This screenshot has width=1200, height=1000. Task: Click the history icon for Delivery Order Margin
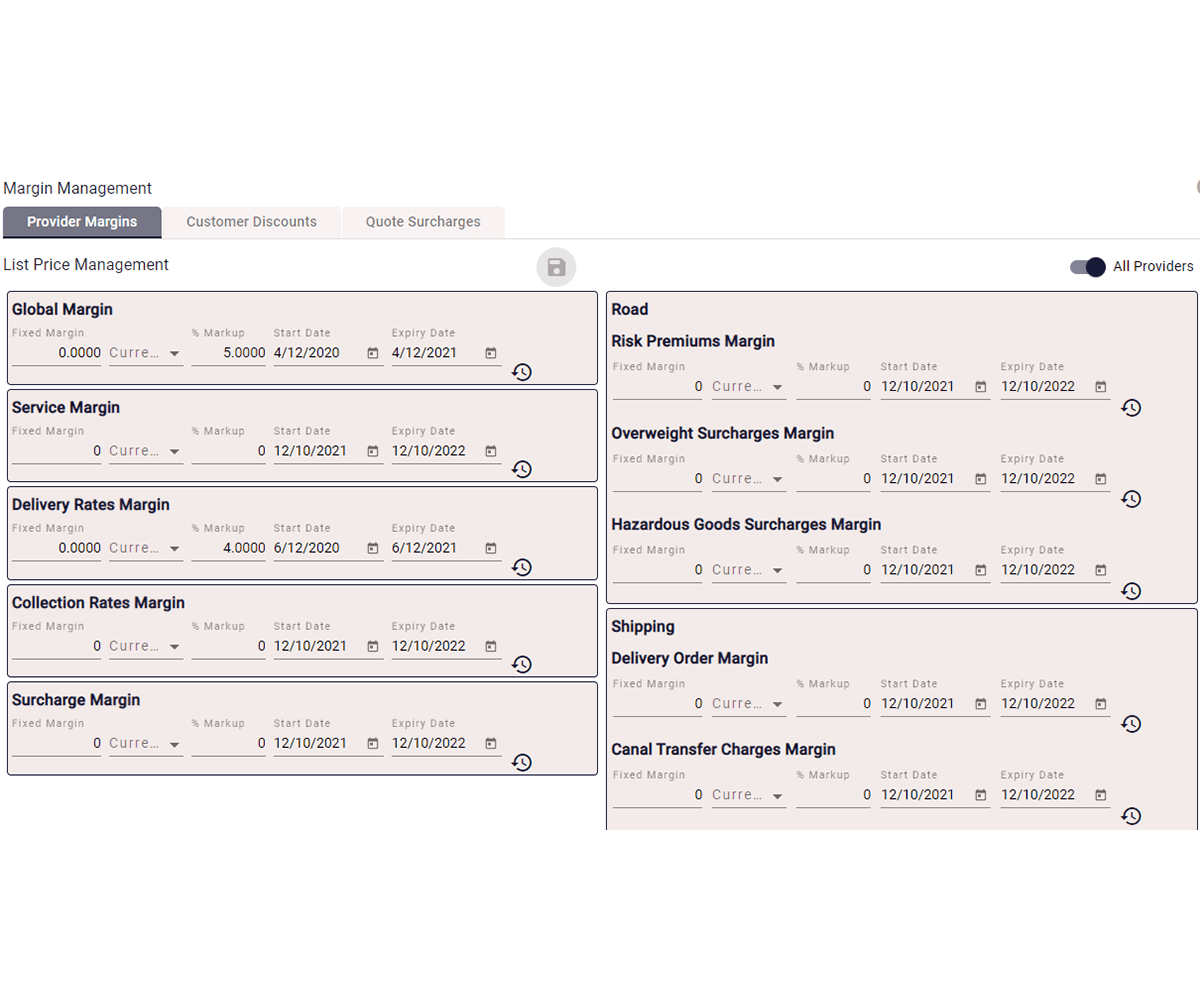point(1131,723)
